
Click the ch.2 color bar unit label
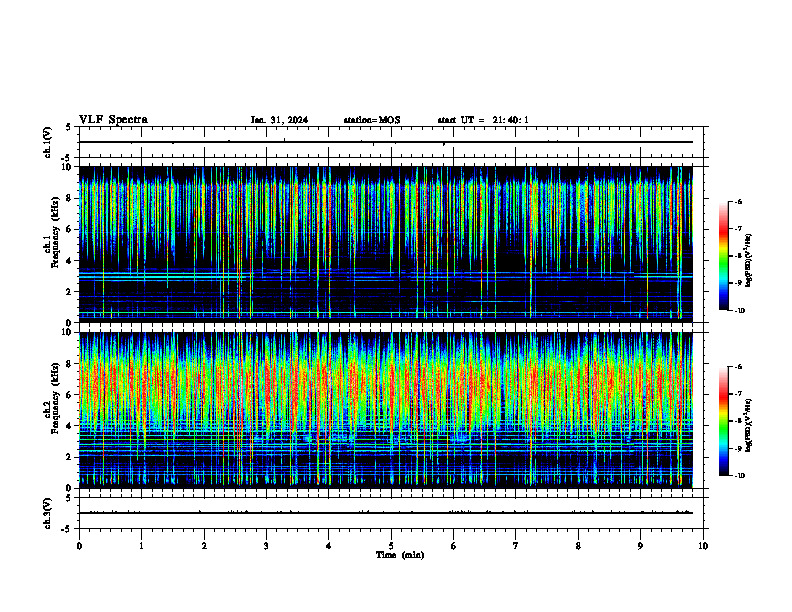click(x=749, y=425)
